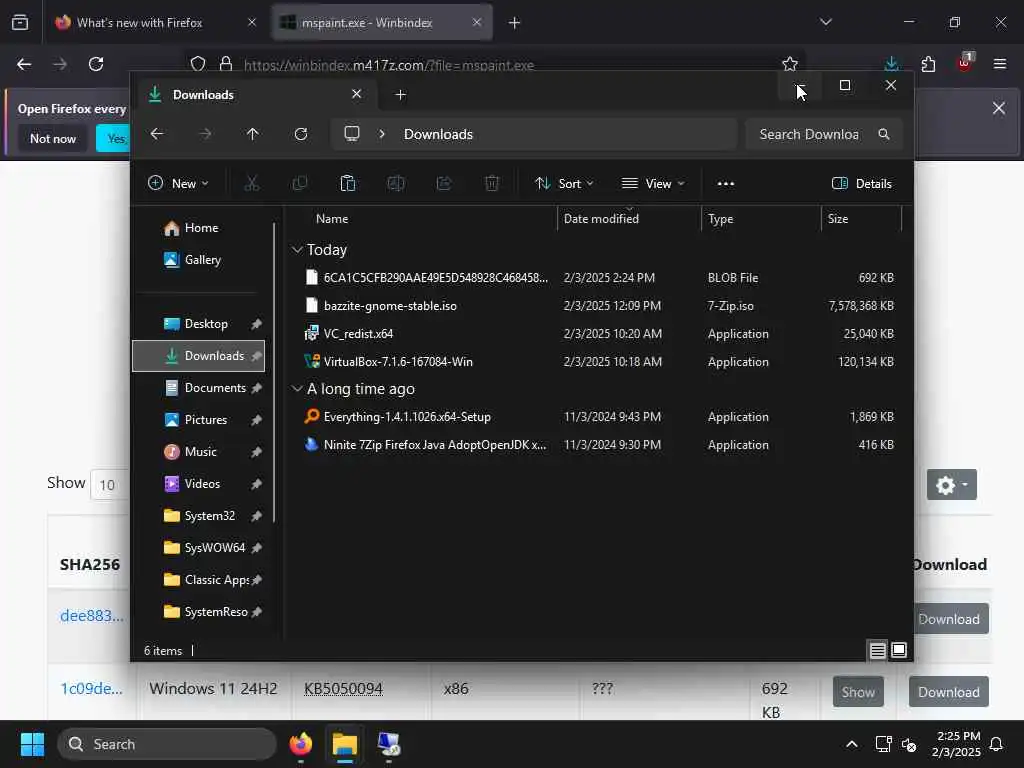1024x768 pixels.
Task: Open Windows Start menu
Action: (32, 744)
